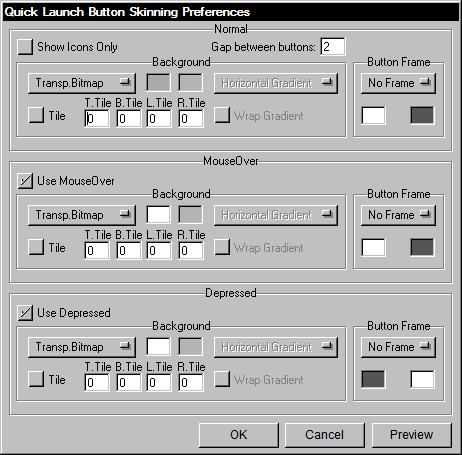462x455 pixels.
Task: Click the Cancel button
Action: 325,435
